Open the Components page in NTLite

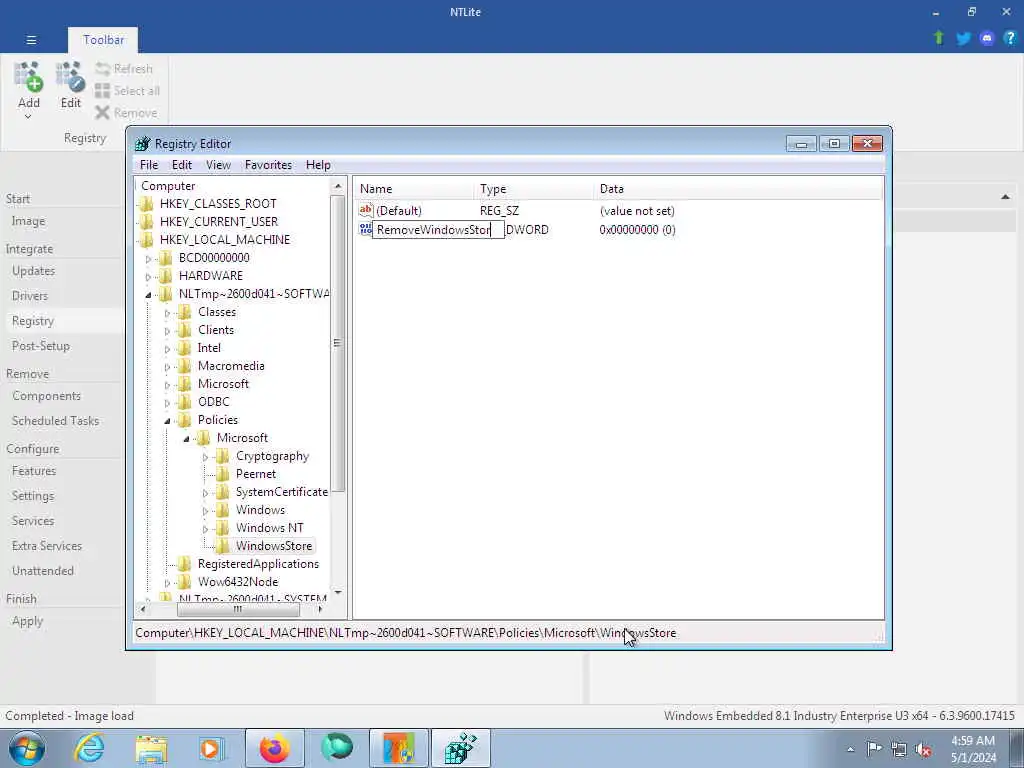click(x=46, y=396)
